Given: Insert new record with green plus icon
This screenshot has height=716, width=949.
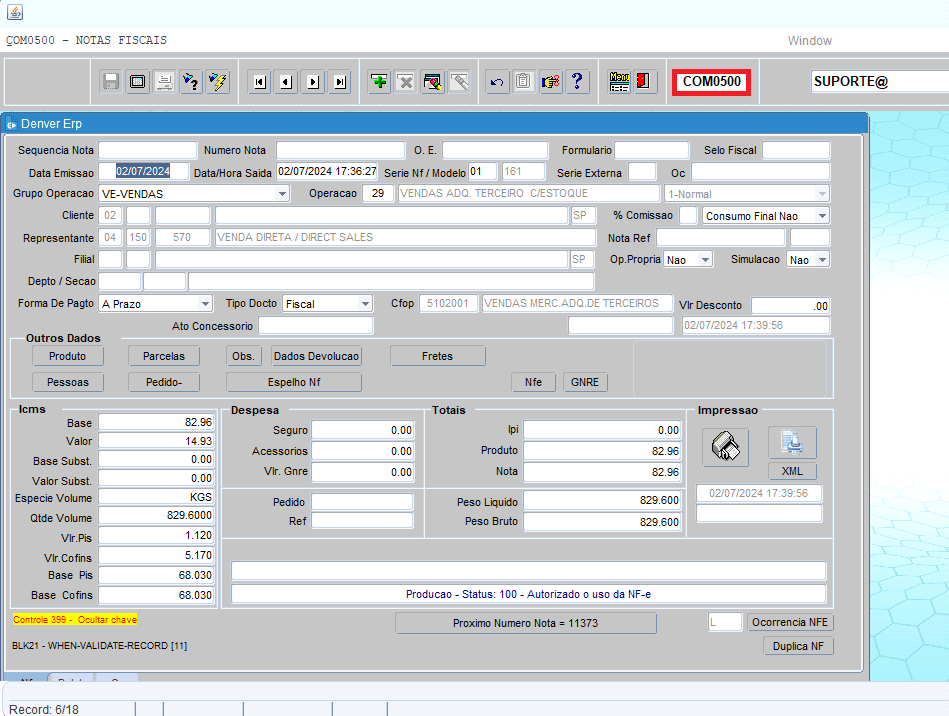Looking at the screenshot, I should point(379,82).
